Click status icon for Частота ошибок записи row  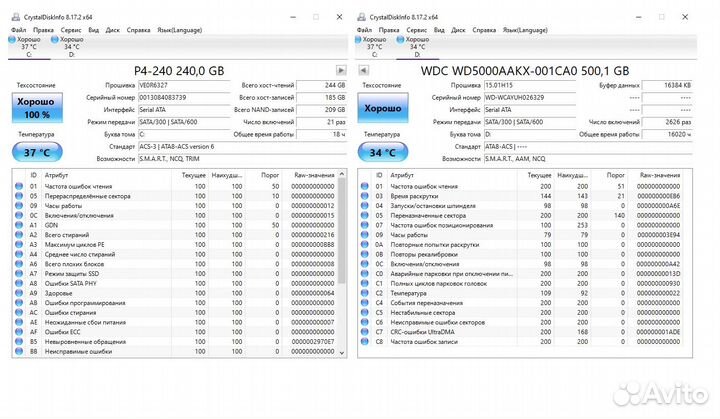(x=365, y=341)
